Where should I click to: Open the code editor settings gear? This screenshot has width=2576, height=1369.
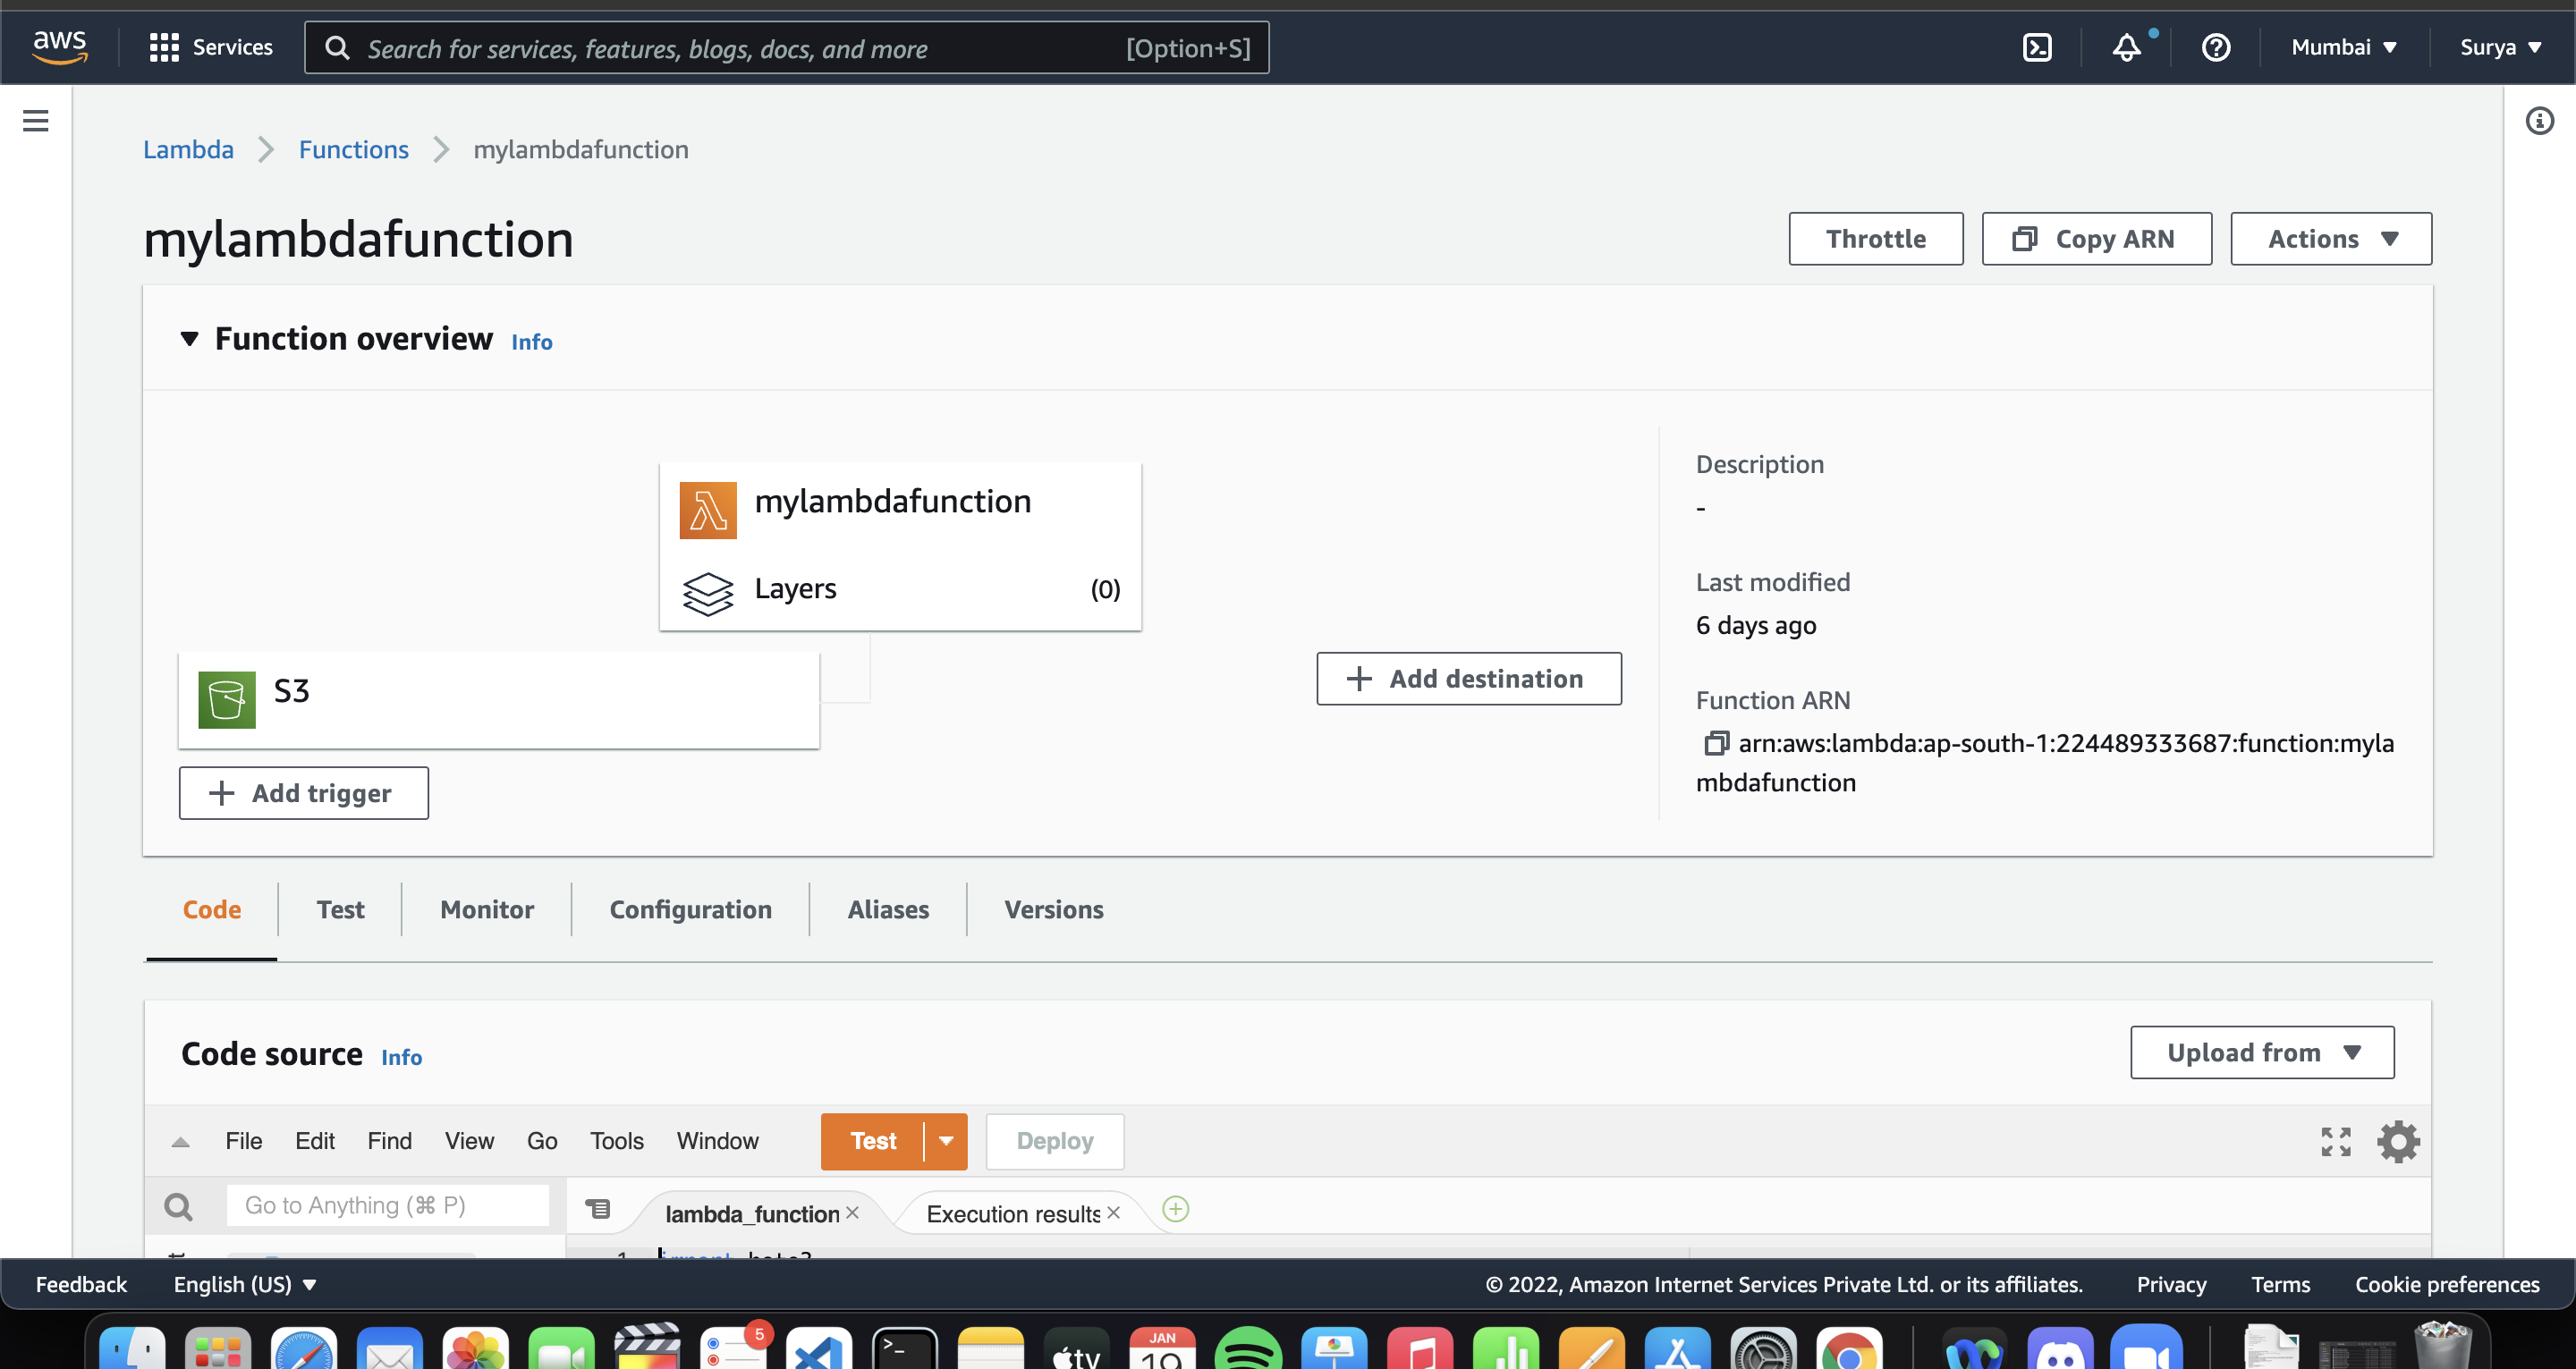pos(2398,1141)
